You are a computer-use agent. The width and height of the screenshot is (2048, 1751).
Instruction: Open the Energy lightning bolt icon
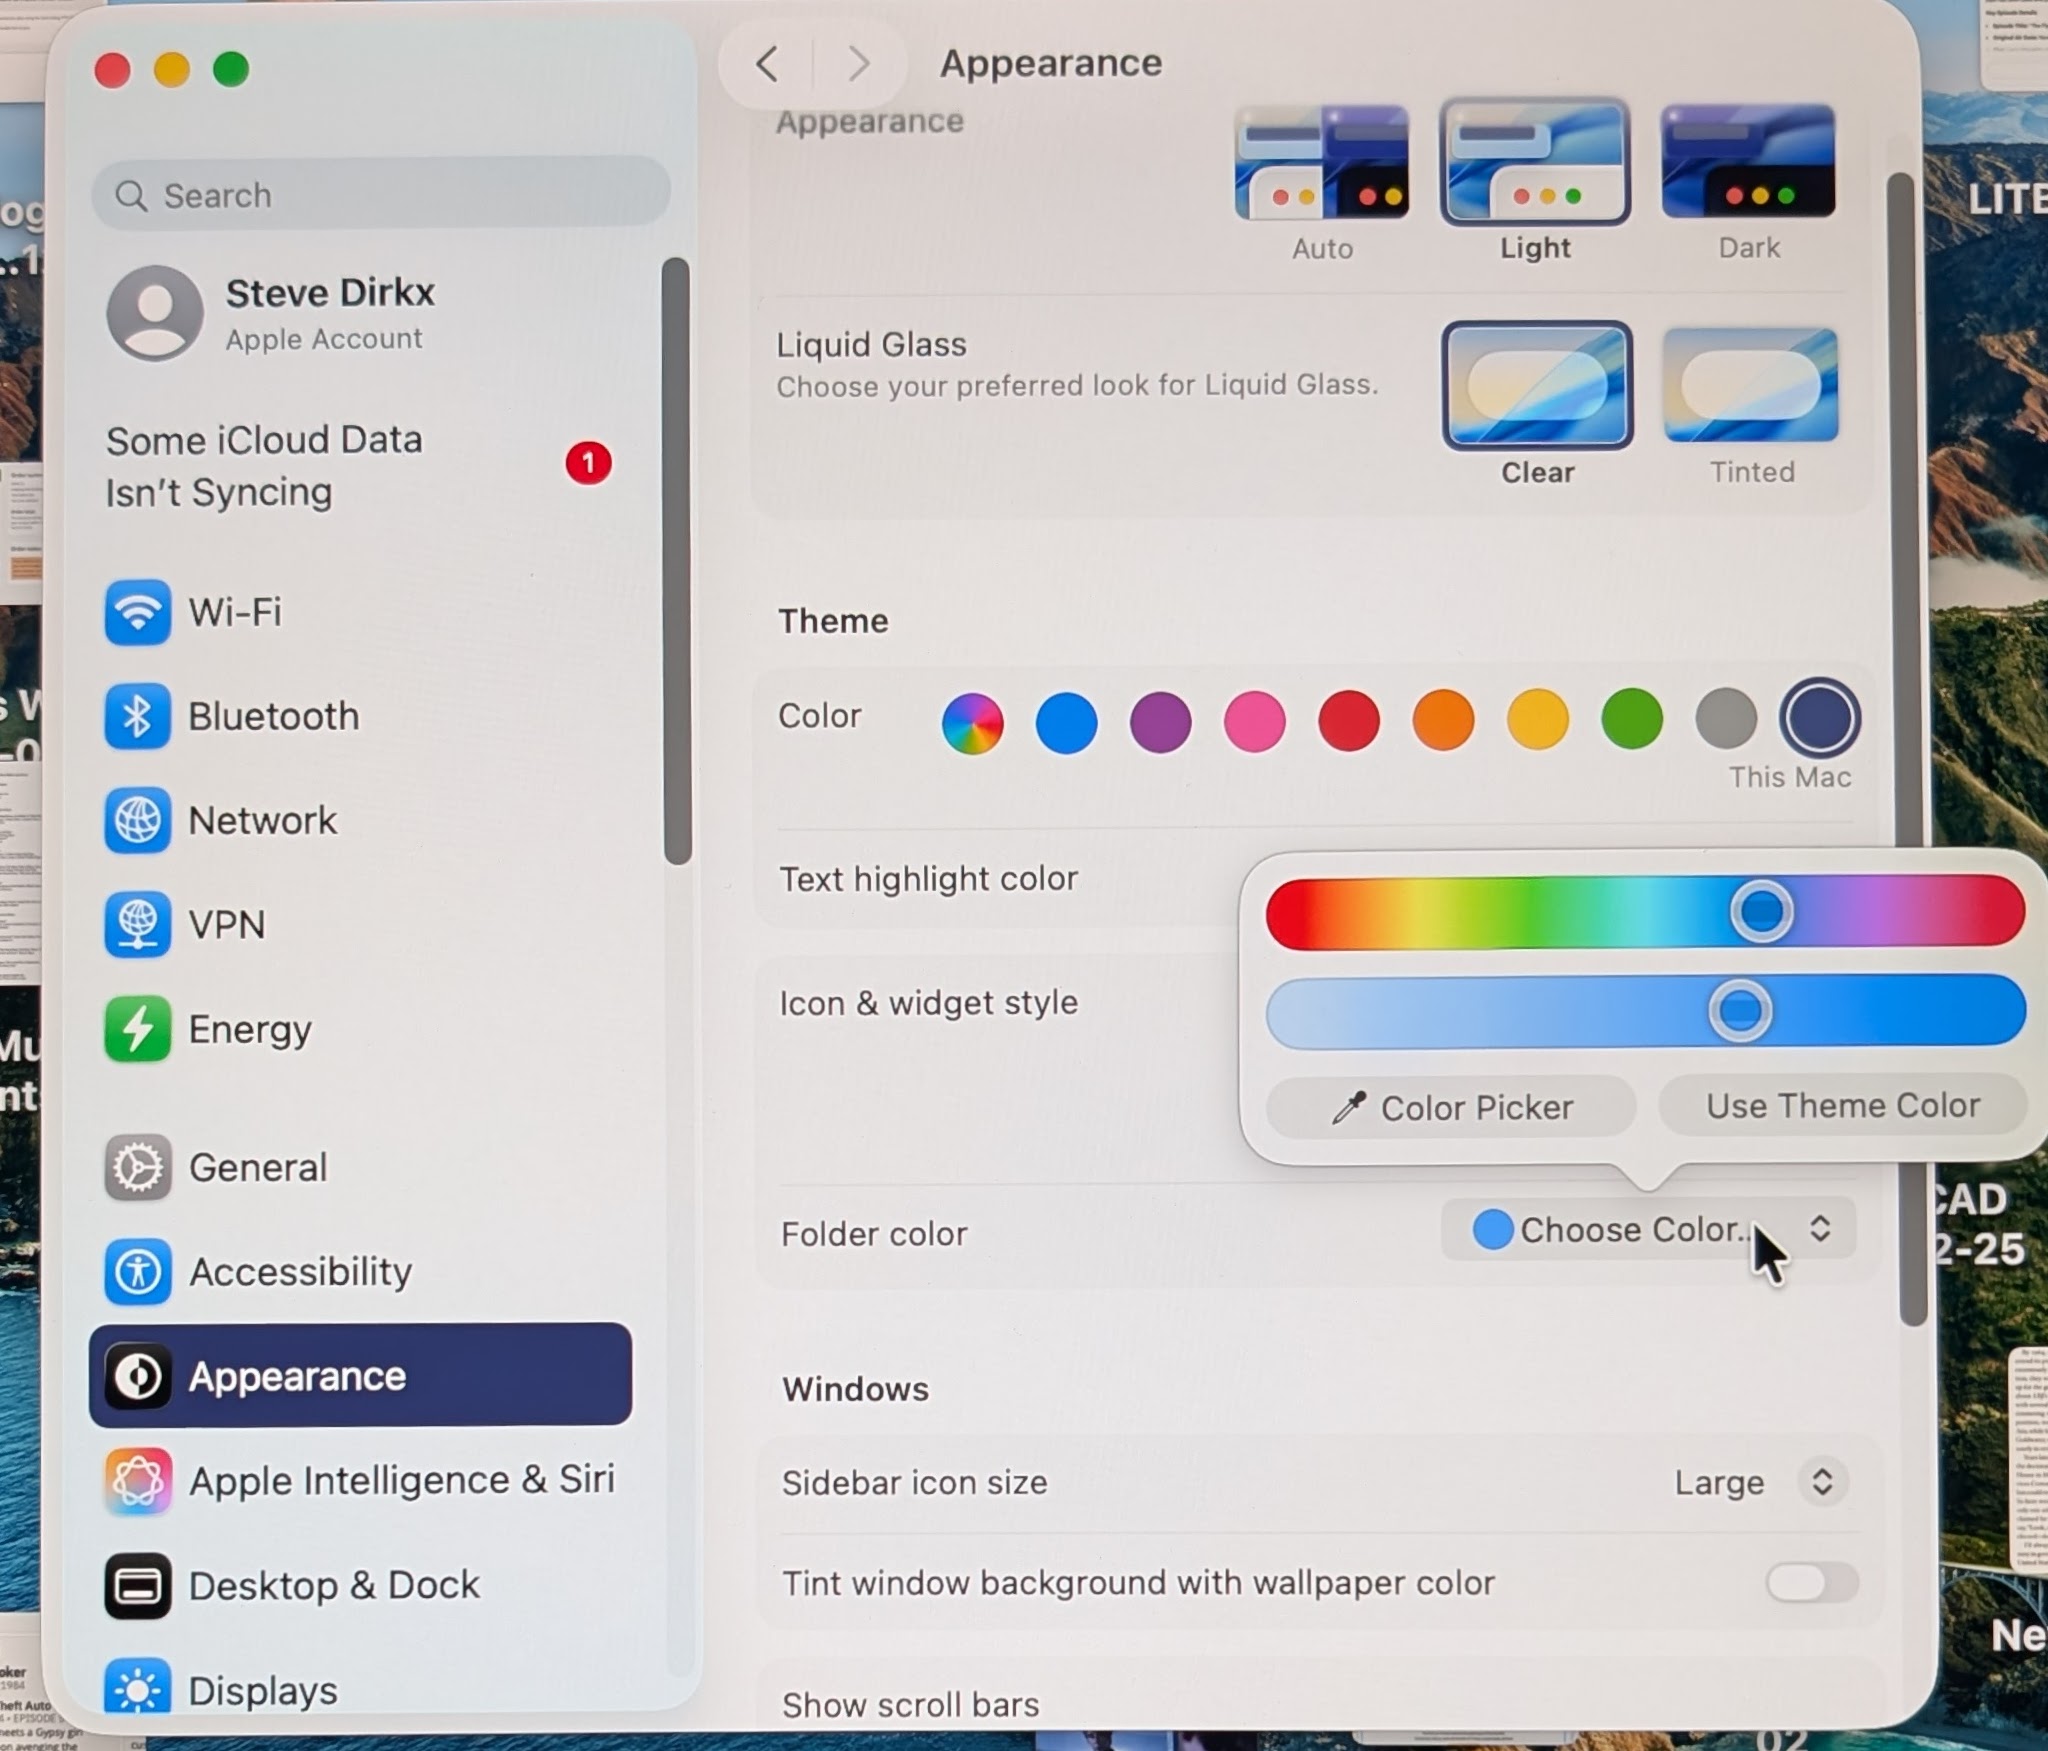click(x=137, y=1029)
